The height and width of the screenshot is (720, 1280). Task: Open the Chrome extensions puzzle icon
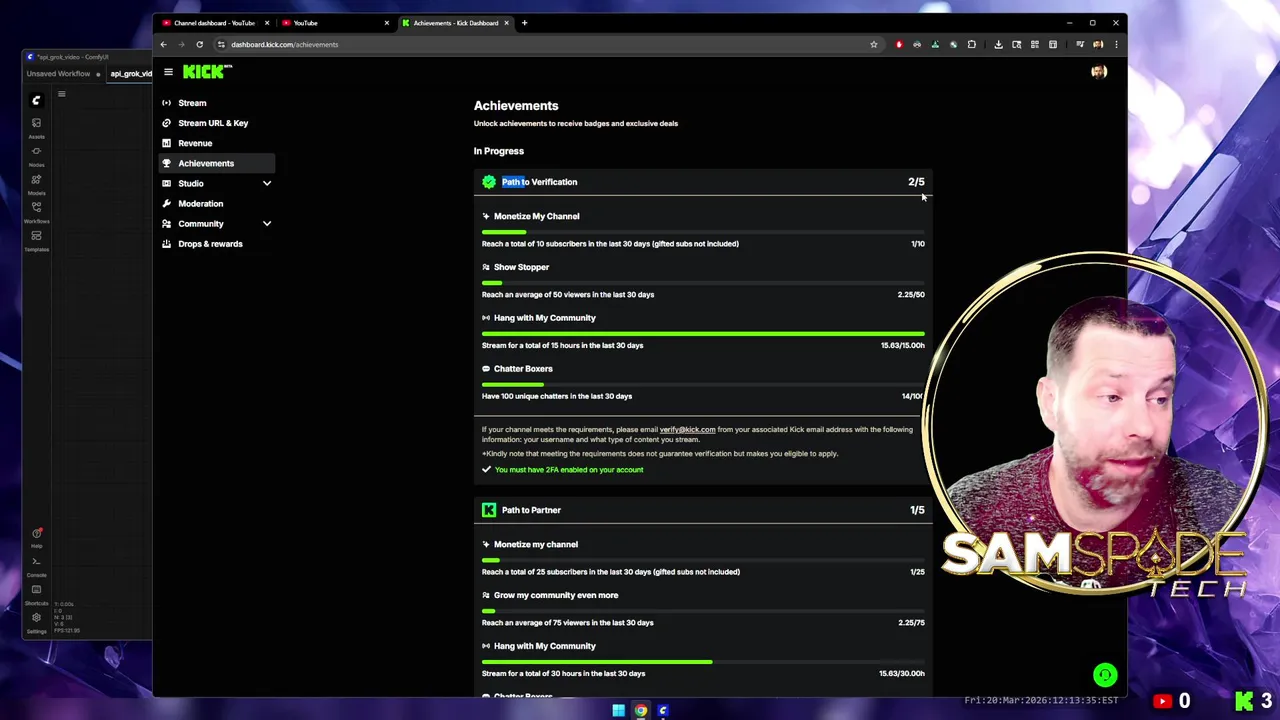(x=971, y=44)
